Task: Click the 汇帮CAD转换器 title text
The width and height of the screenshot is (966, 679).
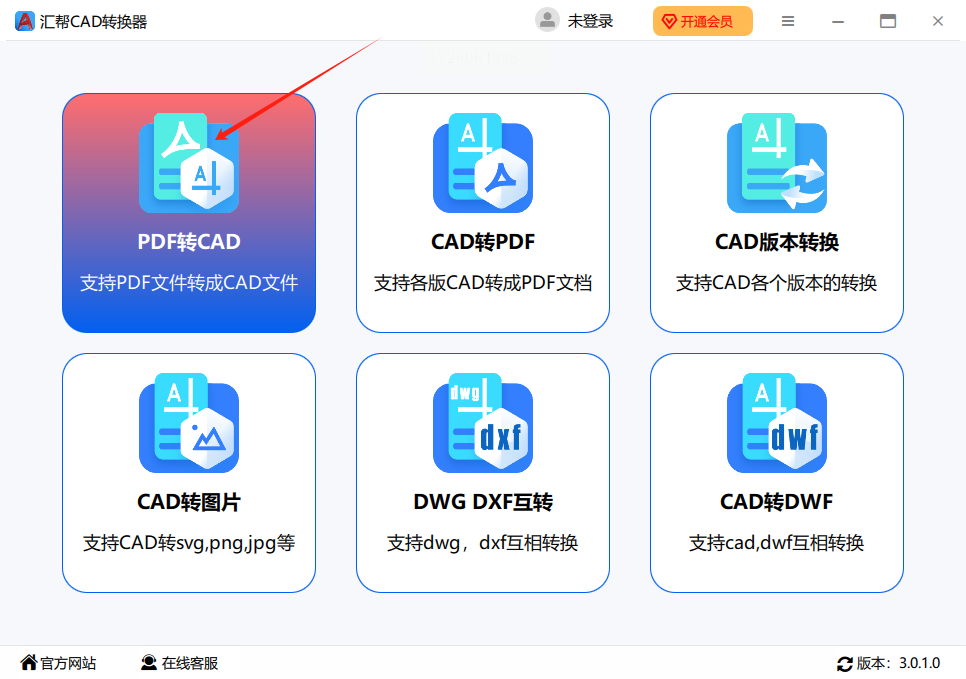Action: coord(93,22)
